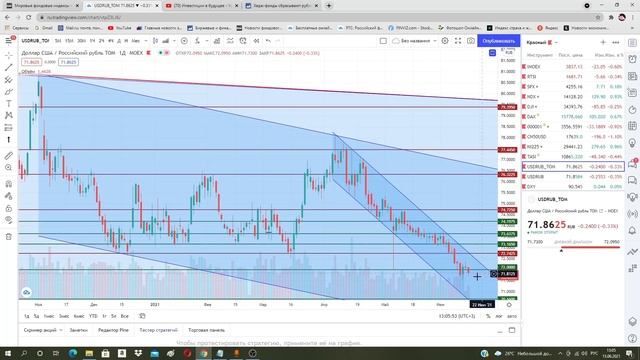Open the chart layout selector square
The width and height of the screenshot is (640, 360).
coord(383,41)
